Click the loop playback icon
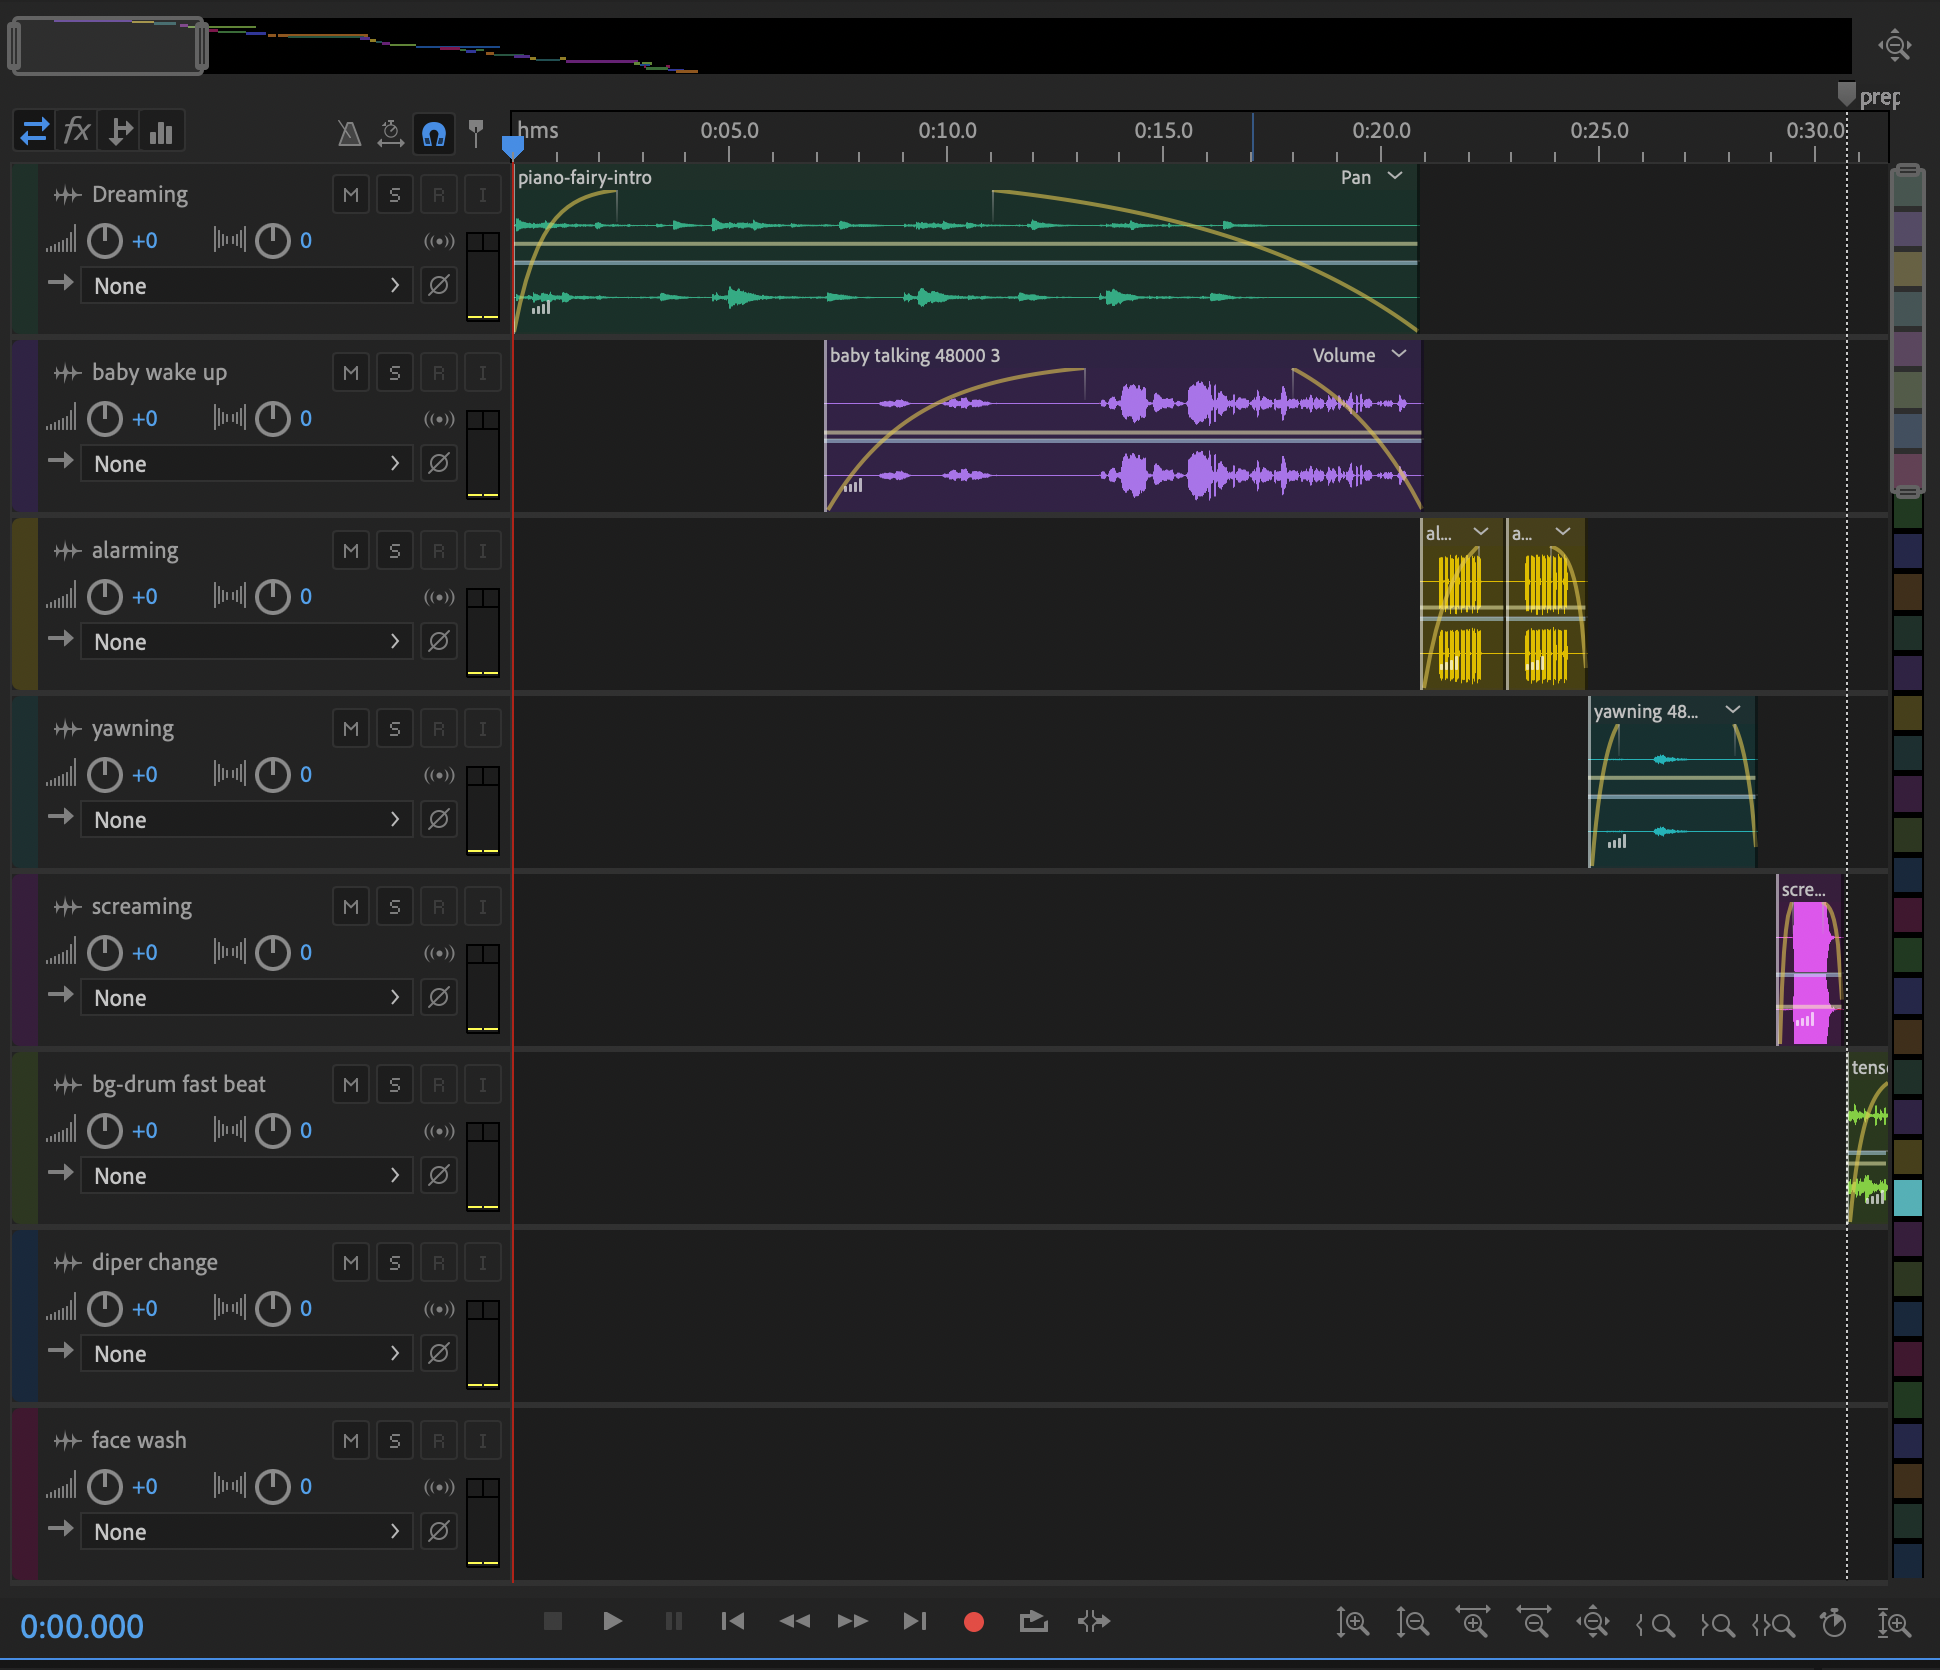Screen dimensions: 1940x1670 (1033, 1622)
